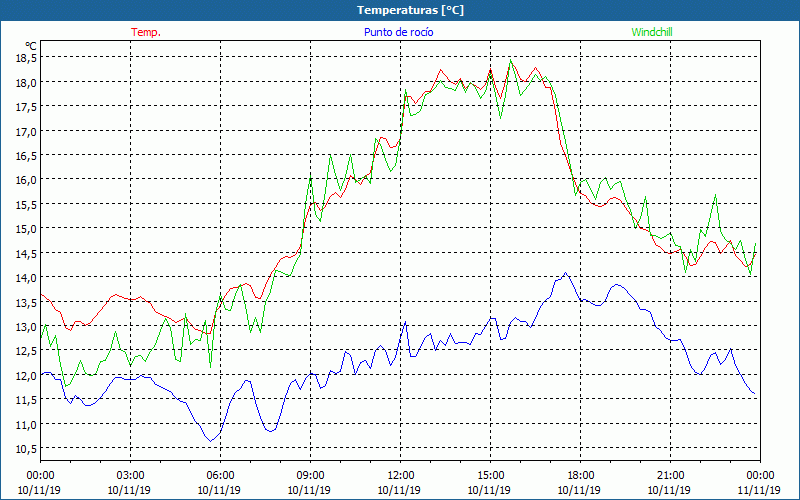
Task: Click the 11,5 y-axis value
Action: click(x=26, y=400)
